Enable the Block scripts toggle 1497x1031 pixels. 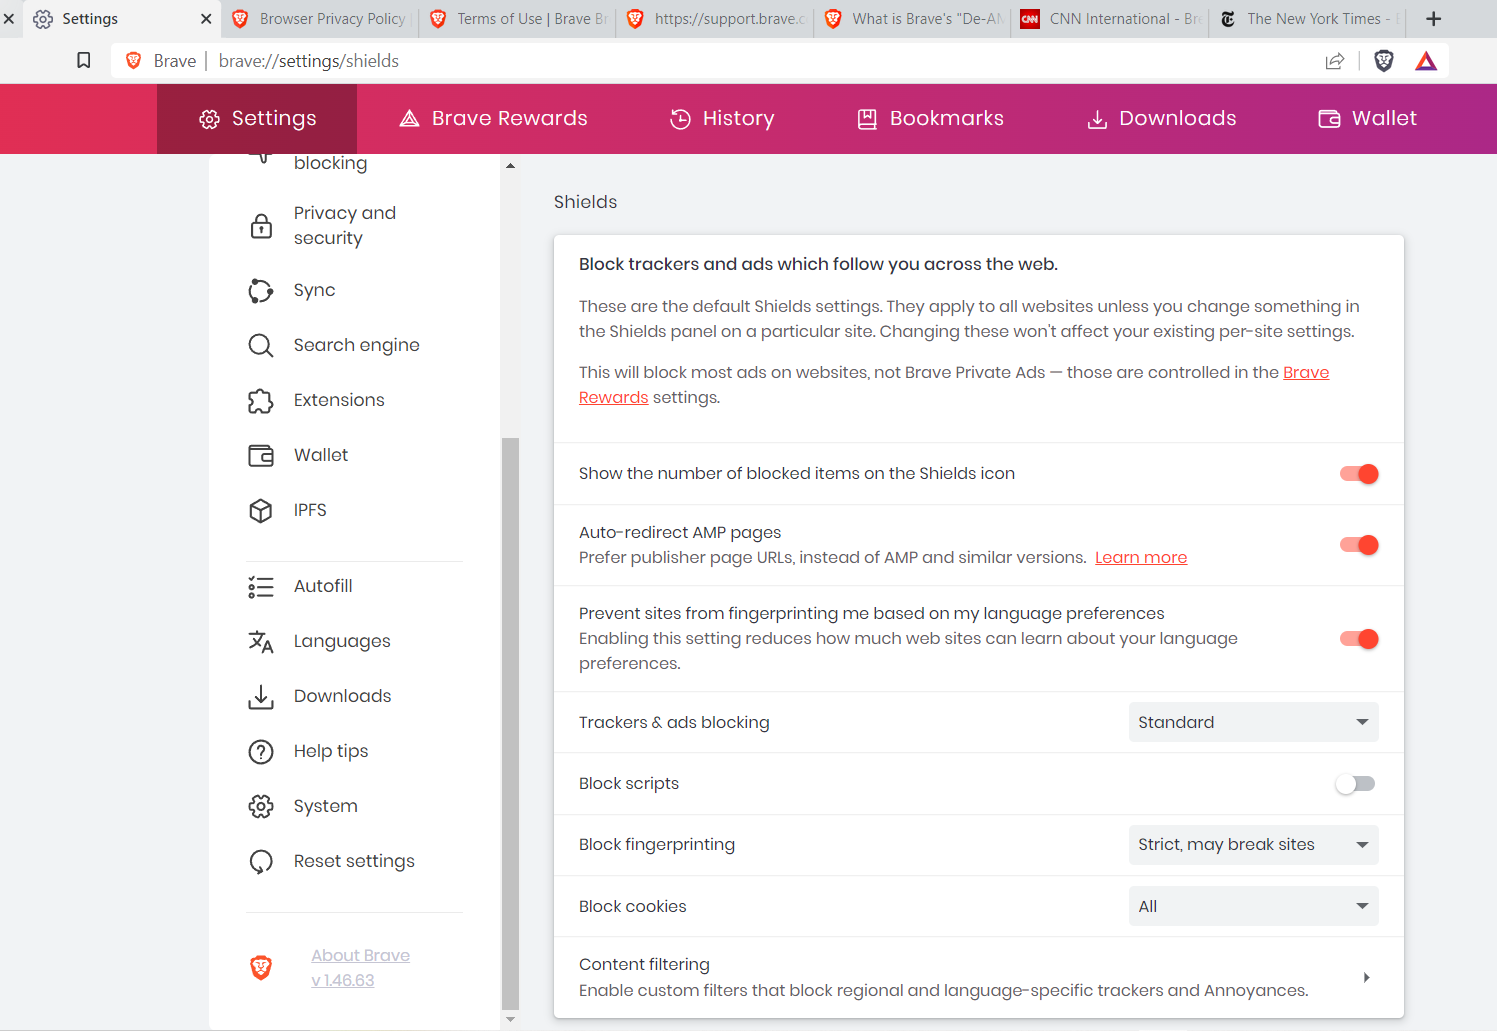tap(1355, 783)
